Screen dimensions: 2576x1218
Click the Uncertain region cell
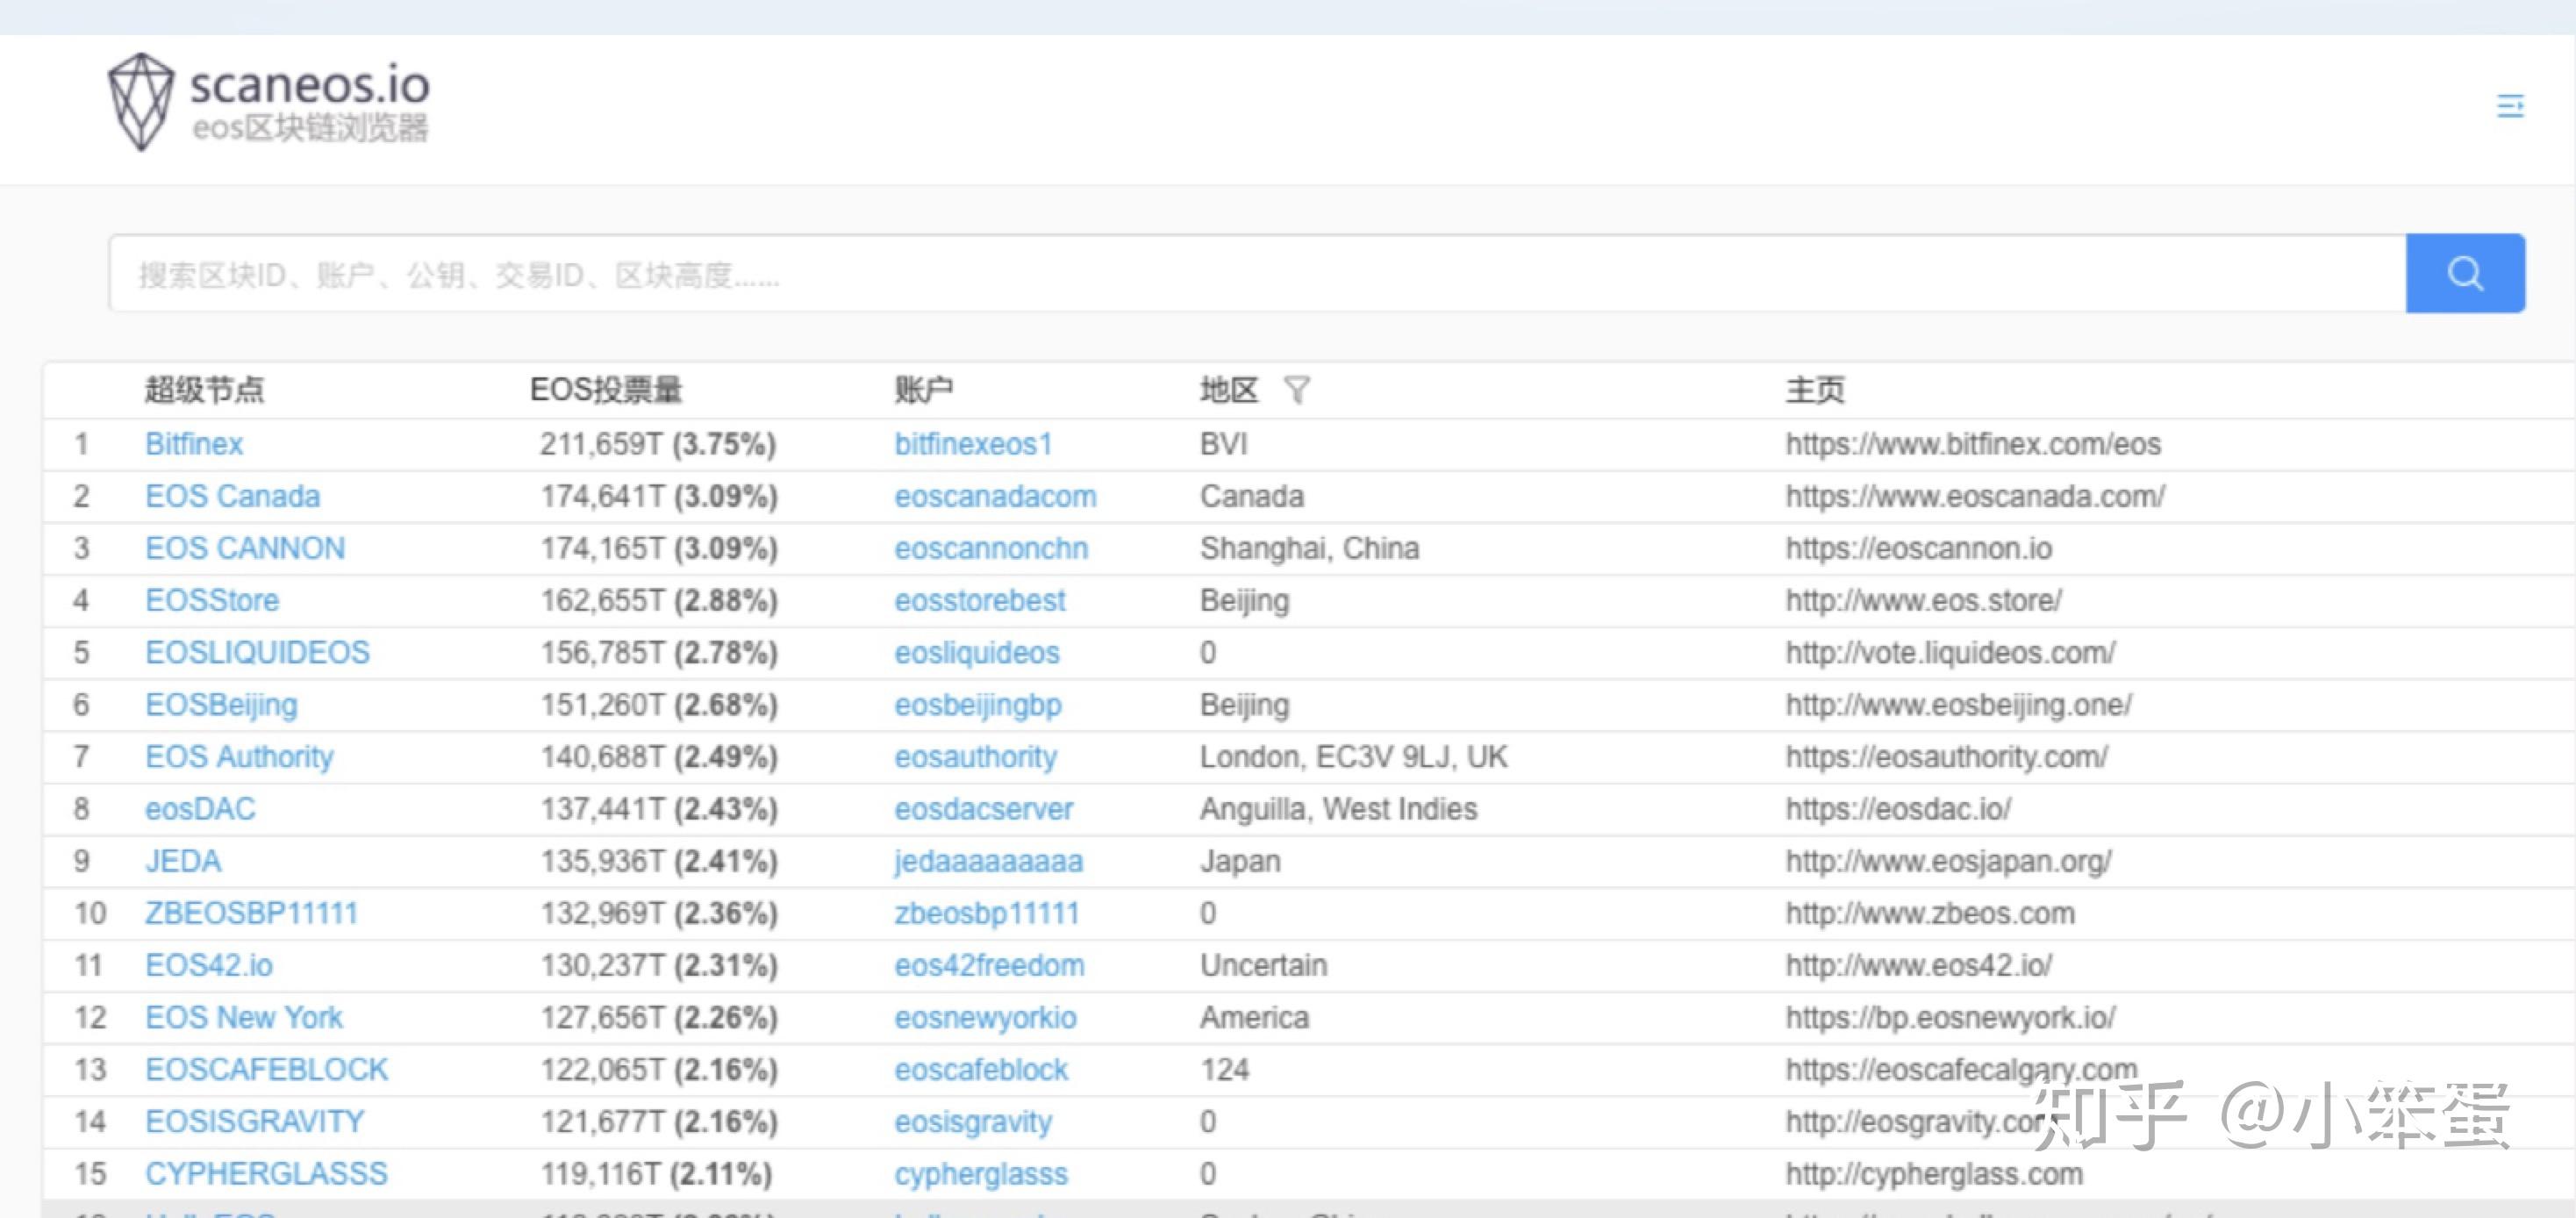click(x=1263, y=965)
